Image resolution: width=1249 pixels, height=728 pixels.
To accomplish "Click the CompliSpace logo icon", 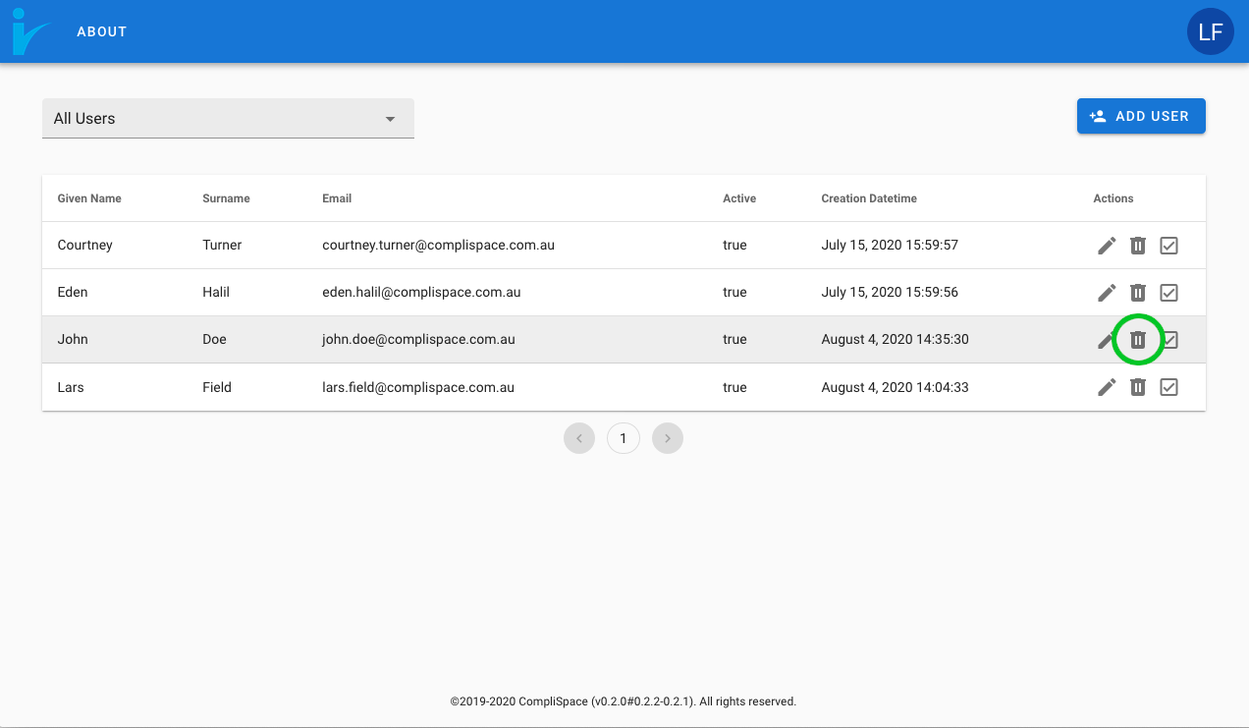I will pyautogui.click(x=30, y=32).
